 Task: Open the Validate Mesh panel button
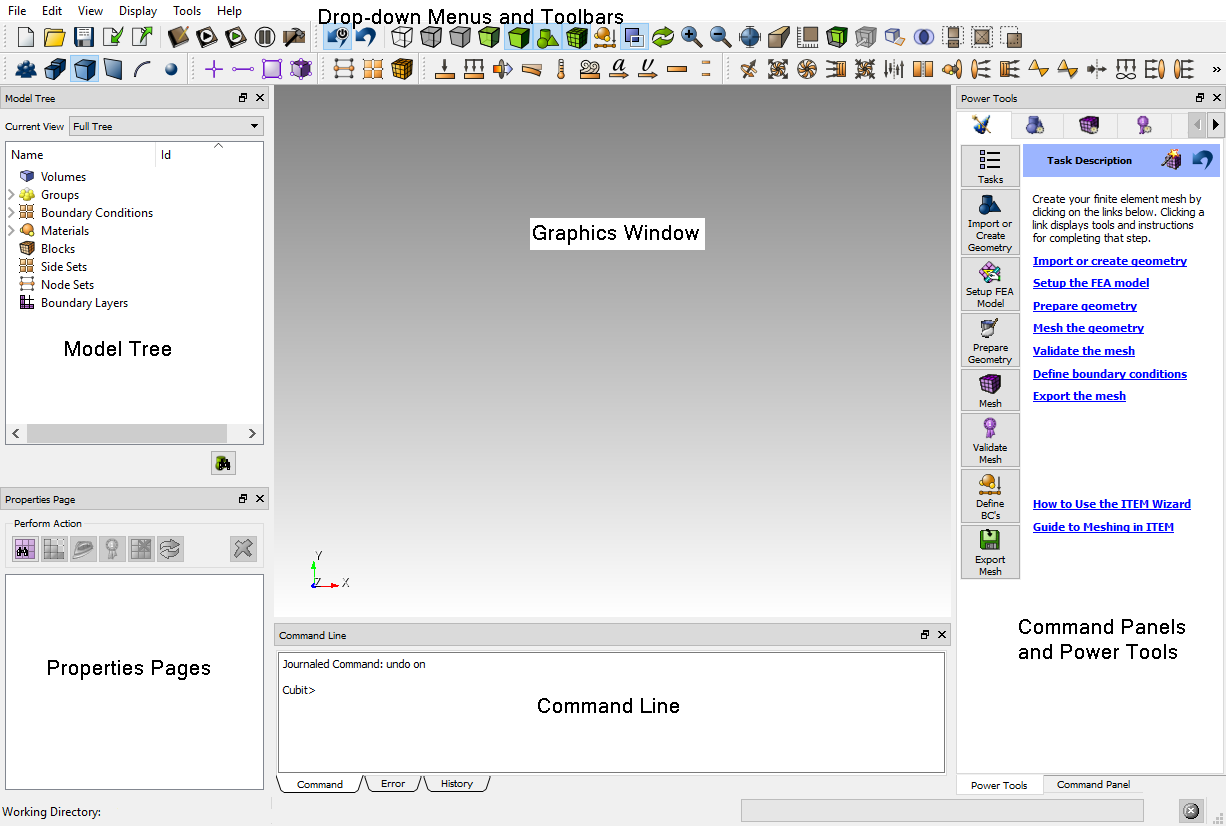(990, 440)
